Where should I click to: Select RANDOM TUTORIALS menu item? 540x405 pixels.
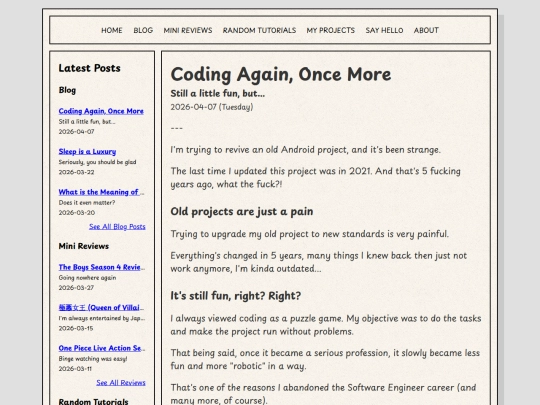point(259,30)
